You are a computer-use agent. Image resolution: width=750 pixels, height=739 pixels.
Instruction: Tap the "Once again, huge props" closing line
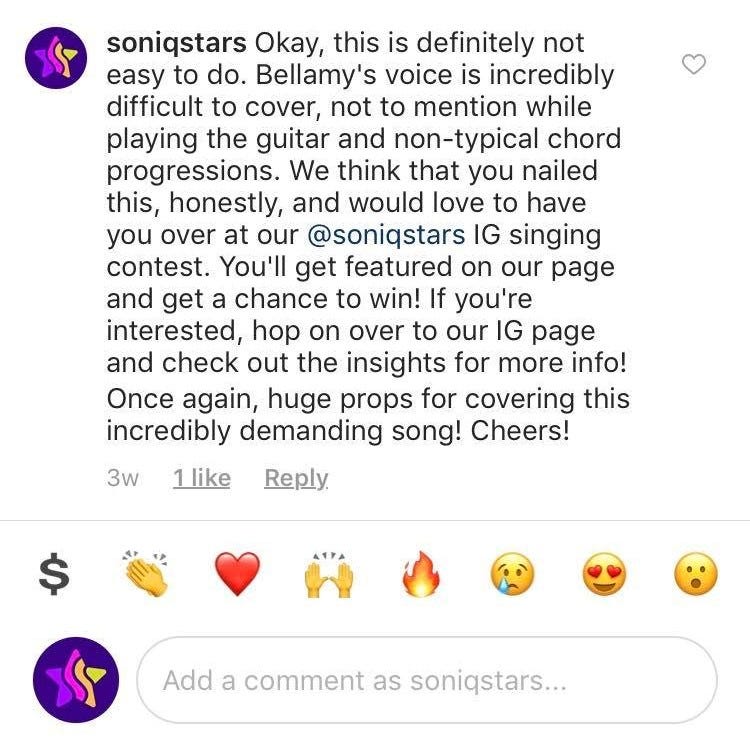click(368, 398)
